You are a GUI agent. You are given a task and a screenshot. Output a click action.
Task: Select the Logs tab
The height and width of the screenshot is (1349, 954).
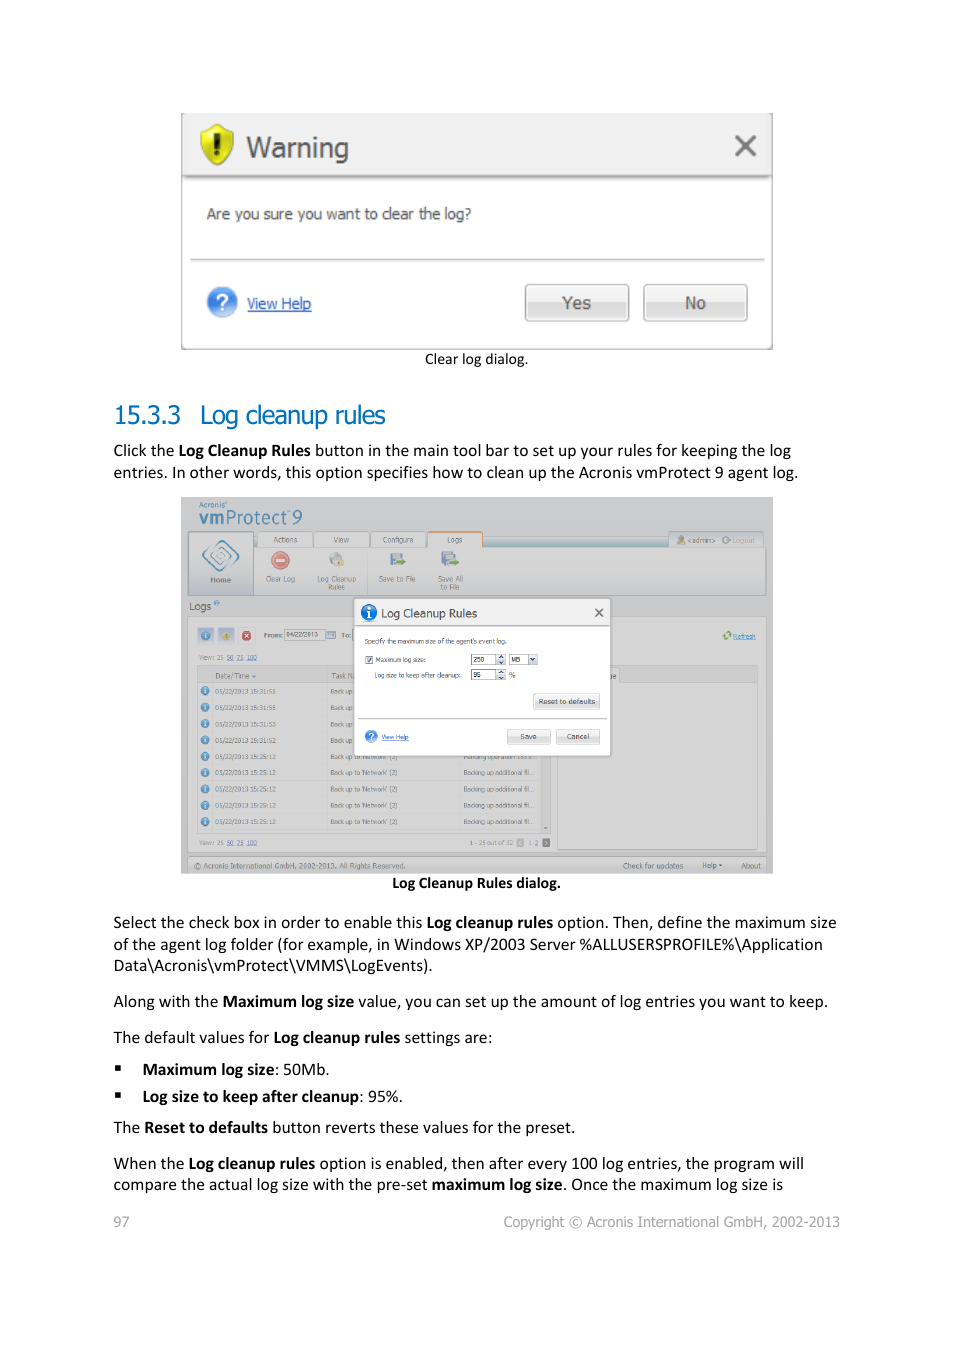[x=455, y=540]
